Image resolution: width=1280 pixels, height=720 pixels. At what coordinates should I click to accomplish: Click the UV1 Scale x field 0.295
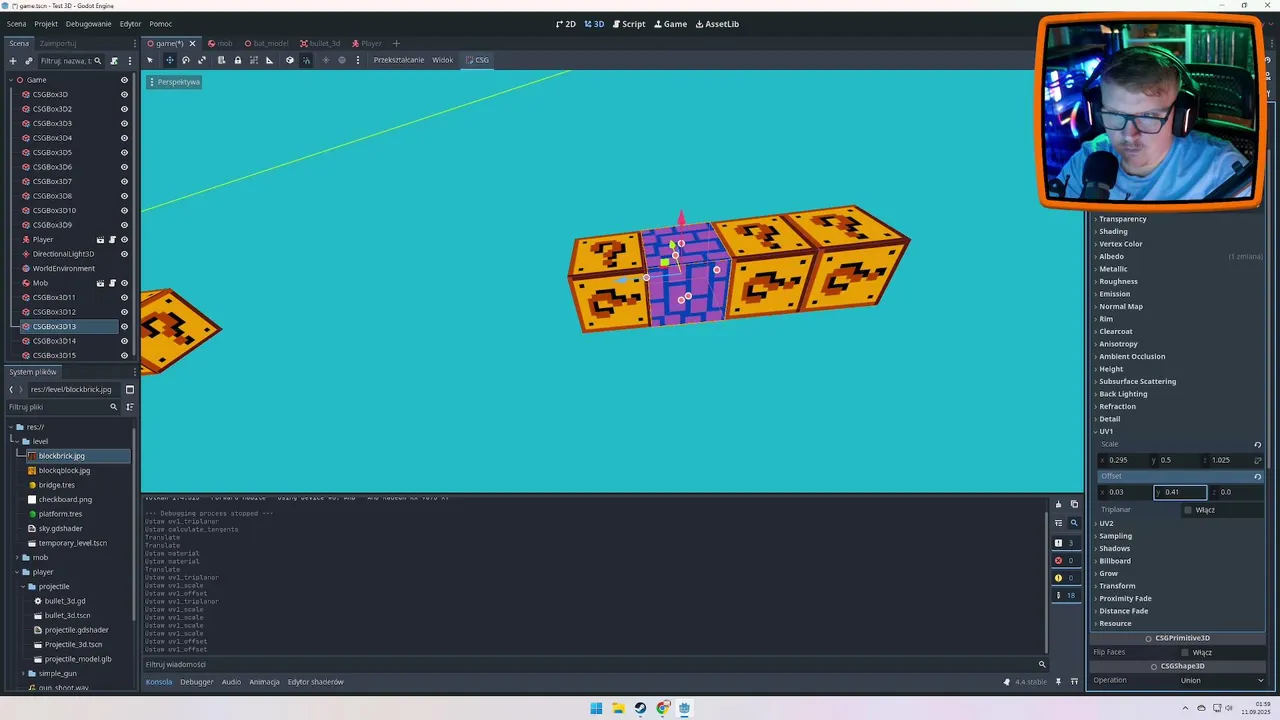(x=1124, y=460)
